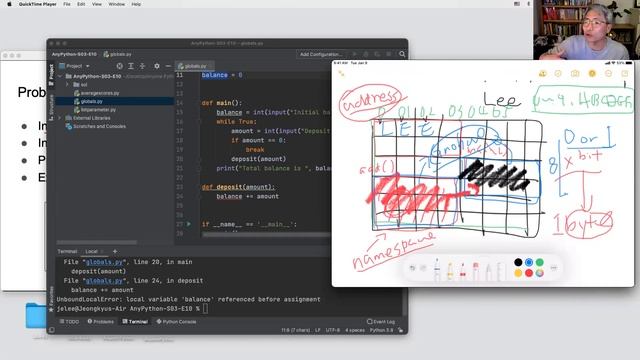Open the Structure side tab

click(x=51, y=107)
